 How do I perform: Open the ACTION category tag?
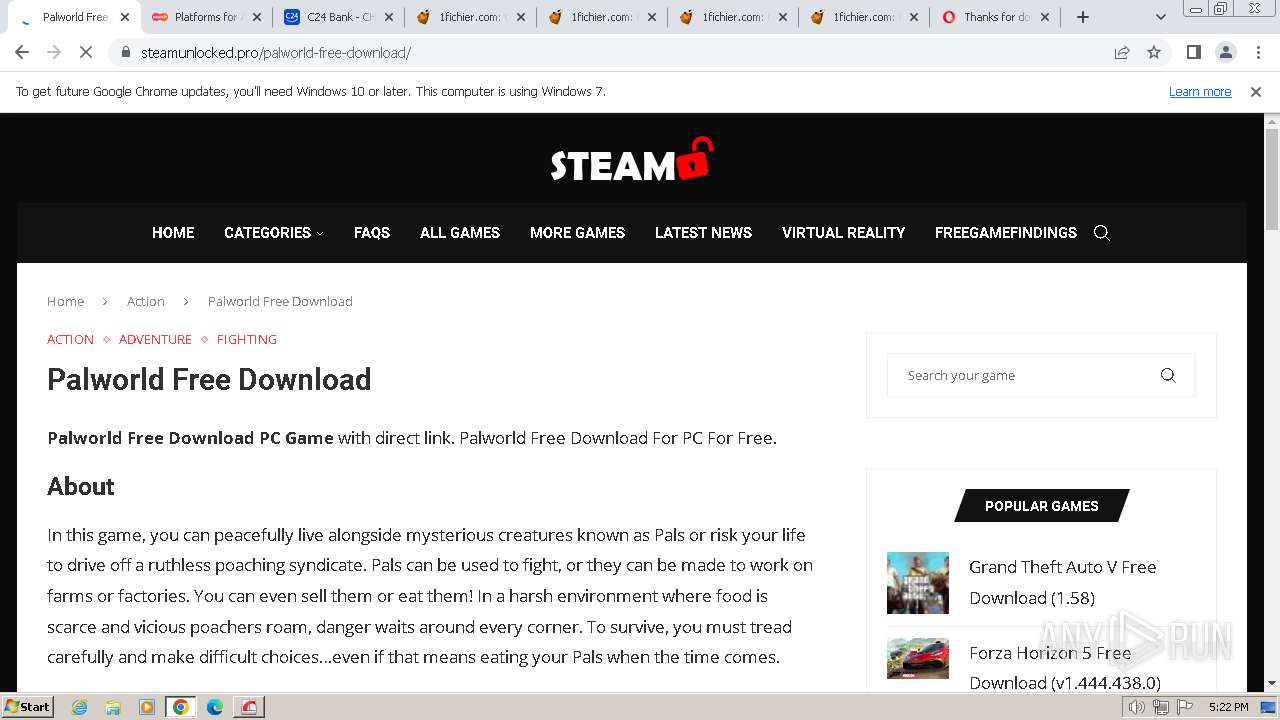(x=70, y=339)
